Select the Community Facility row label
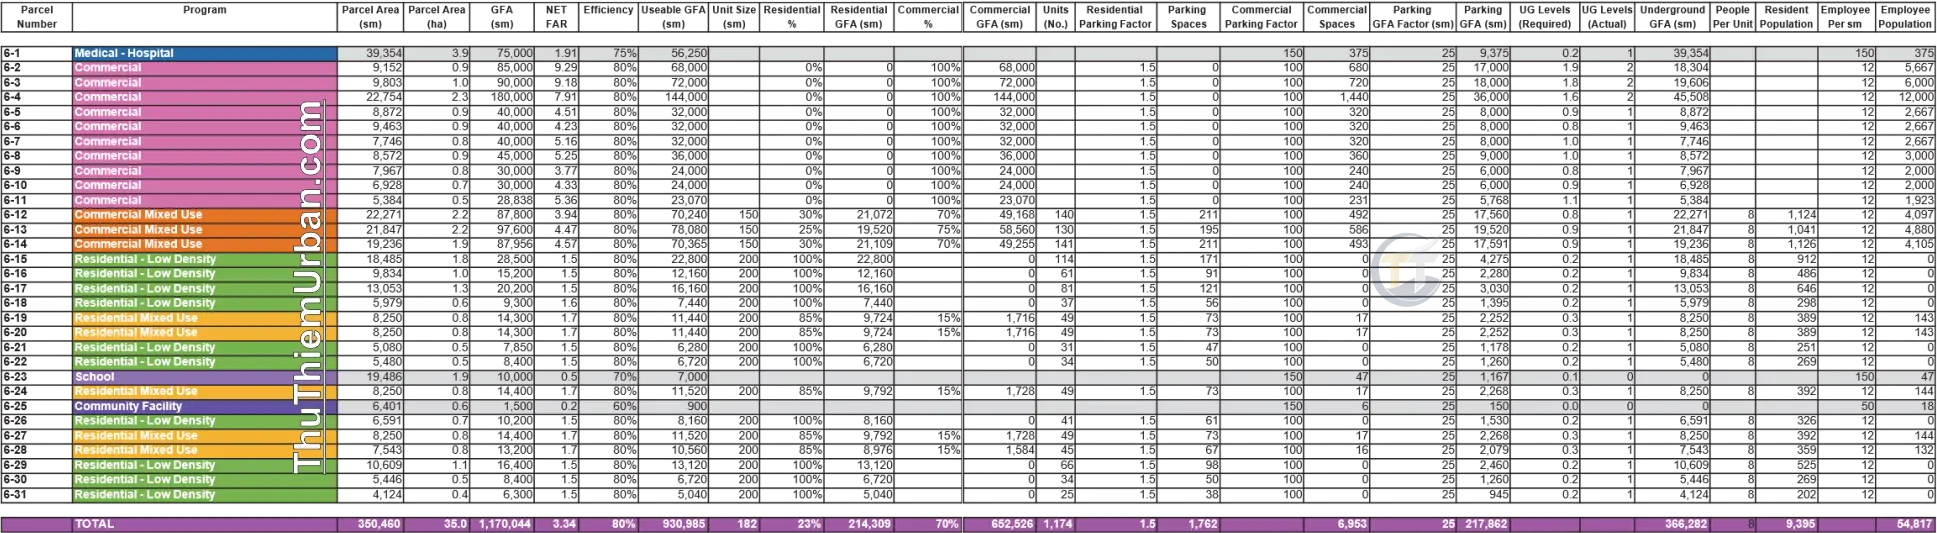 (204, 407)
